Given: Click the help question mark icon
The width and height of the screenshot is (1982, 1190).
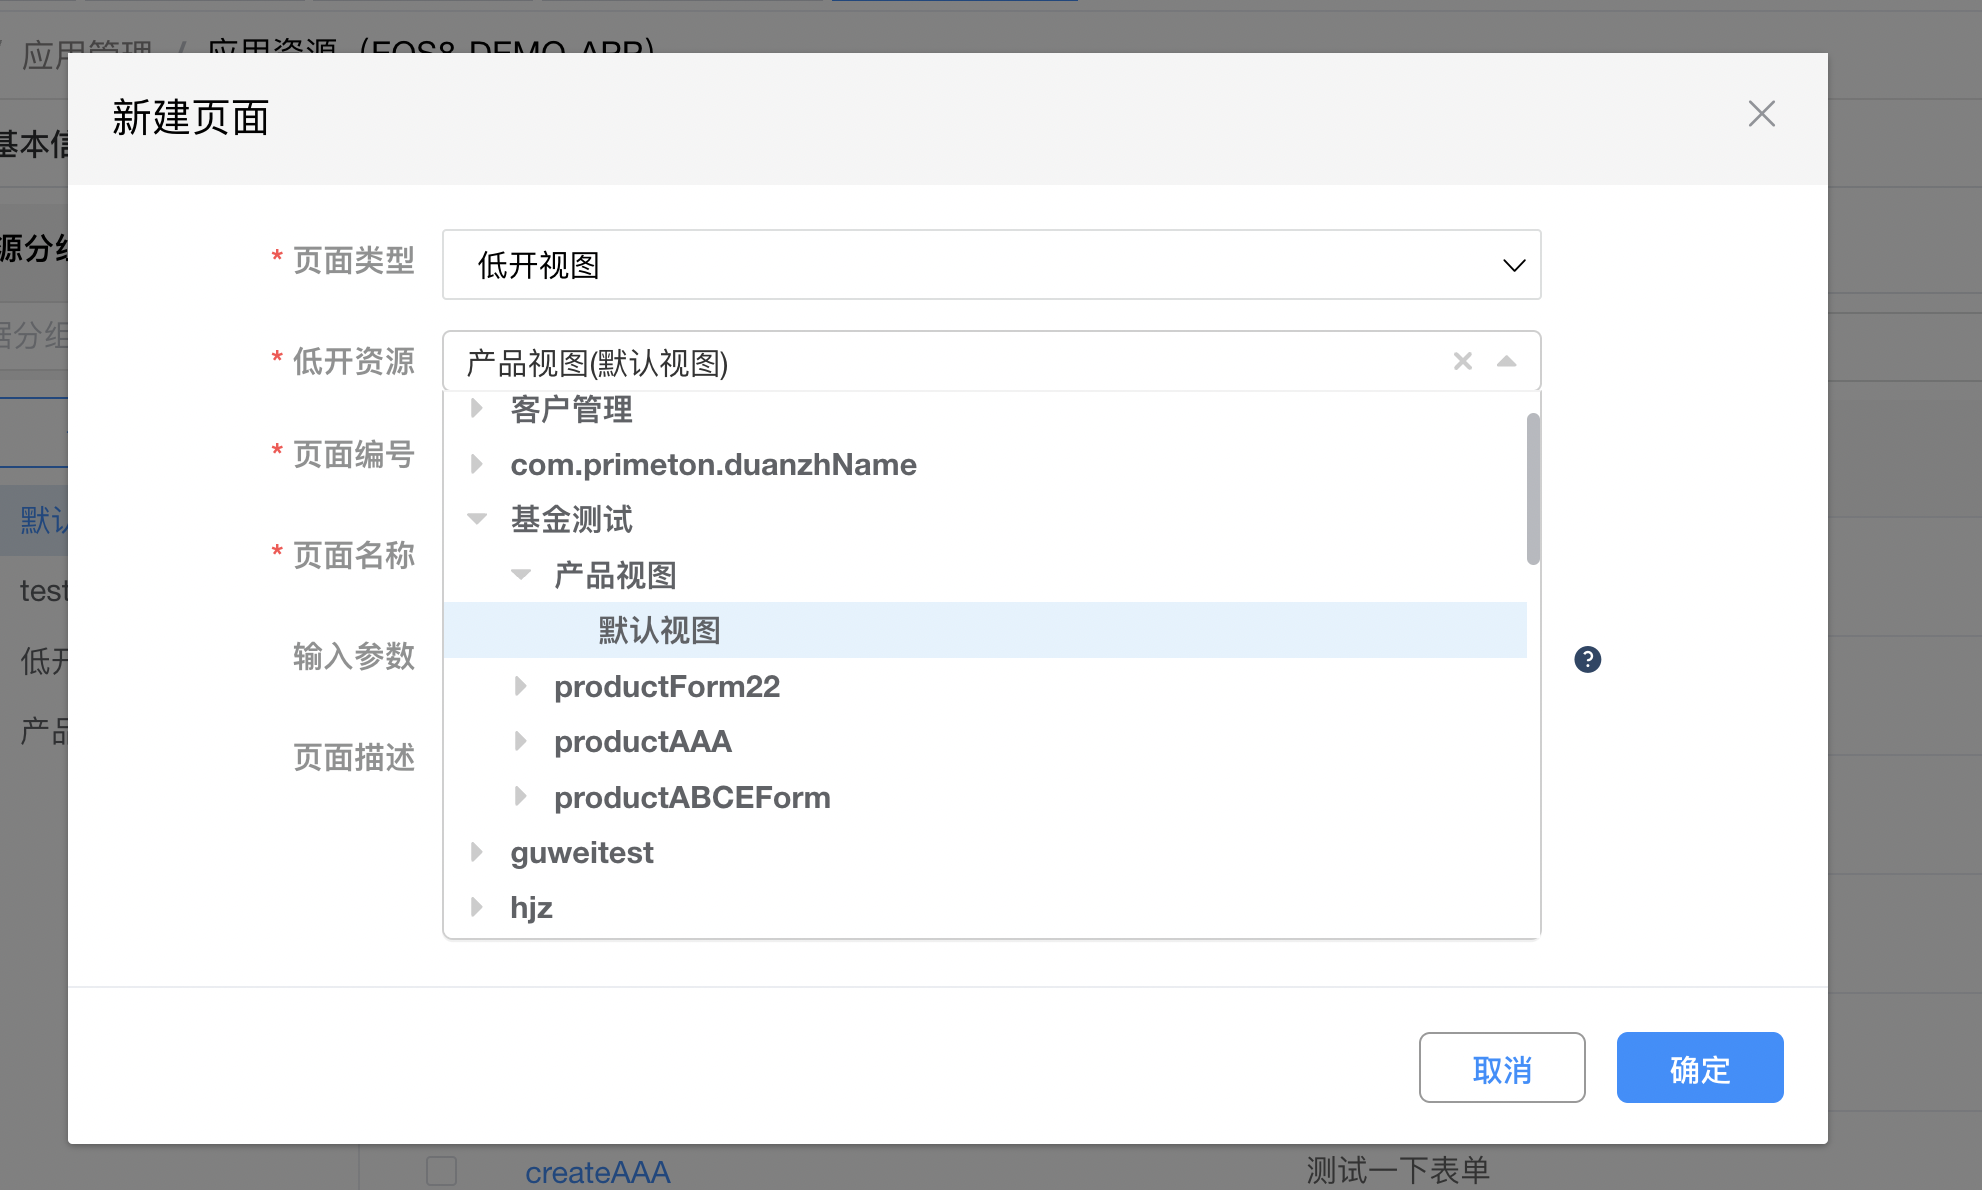Looking at the screenshot, I should coord(1587,659).
